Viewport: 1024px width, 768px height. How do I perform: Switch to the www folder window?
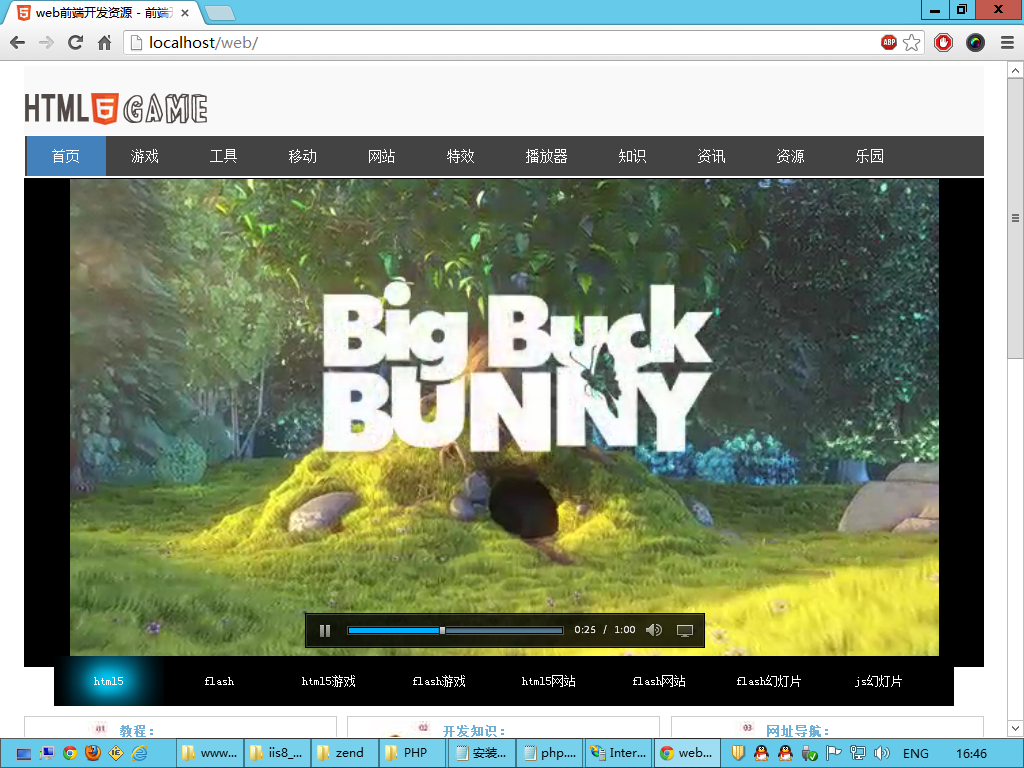(x=210, y=754)
